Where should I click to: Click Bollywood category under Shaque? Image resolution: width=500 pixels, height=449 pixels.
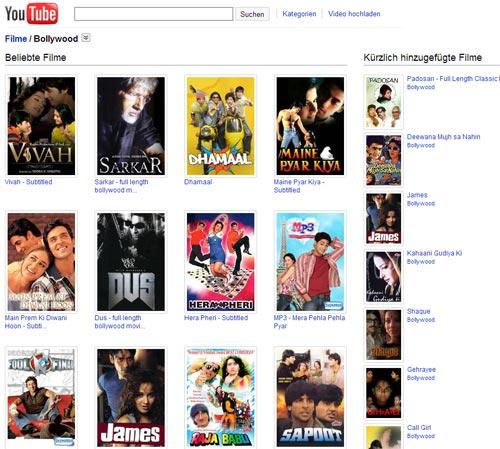click(421, 320)
